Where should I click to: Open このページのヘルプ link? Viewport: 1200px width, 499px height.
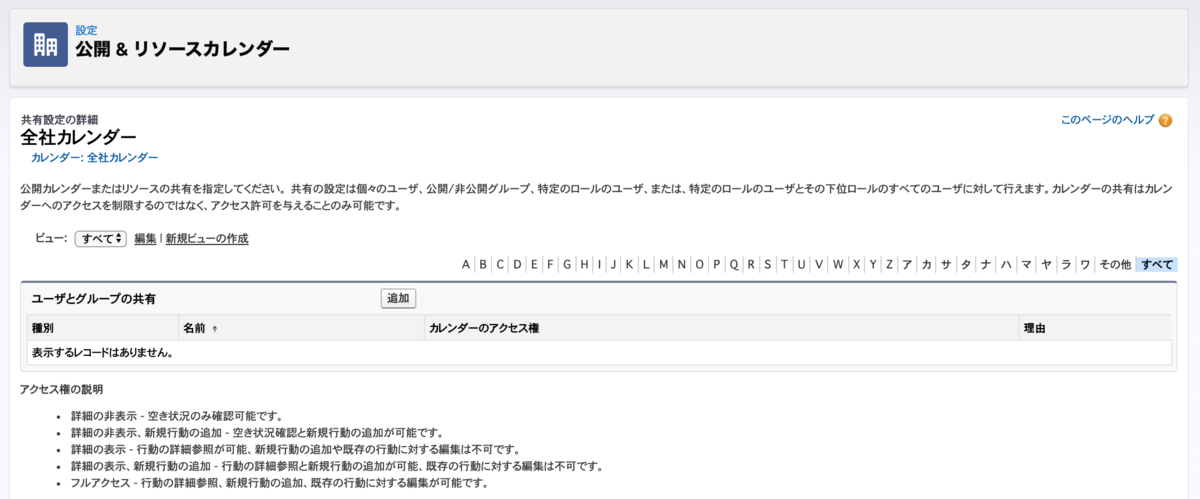[1107, 120]
